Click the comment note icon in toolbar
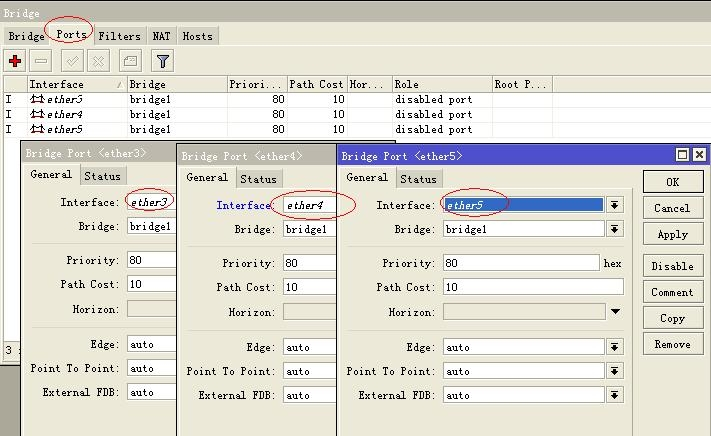 point(131,61)
